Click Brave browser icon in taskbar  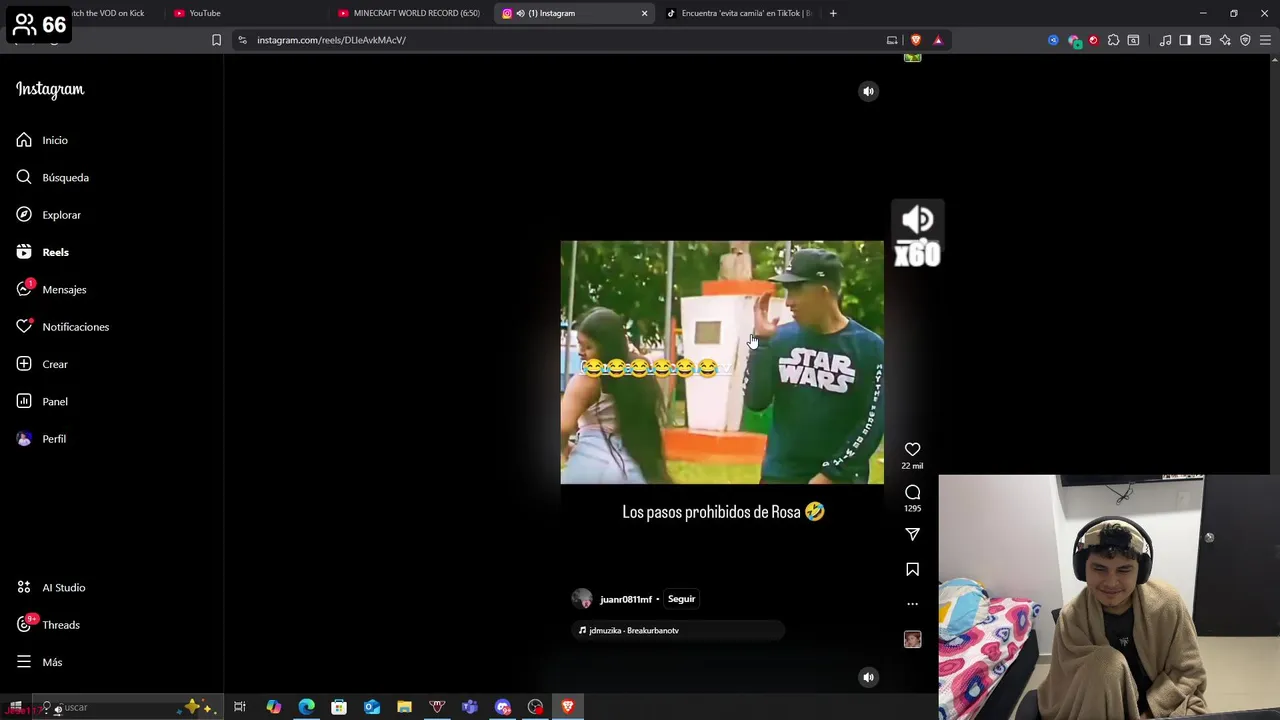[x=568, y=707]
